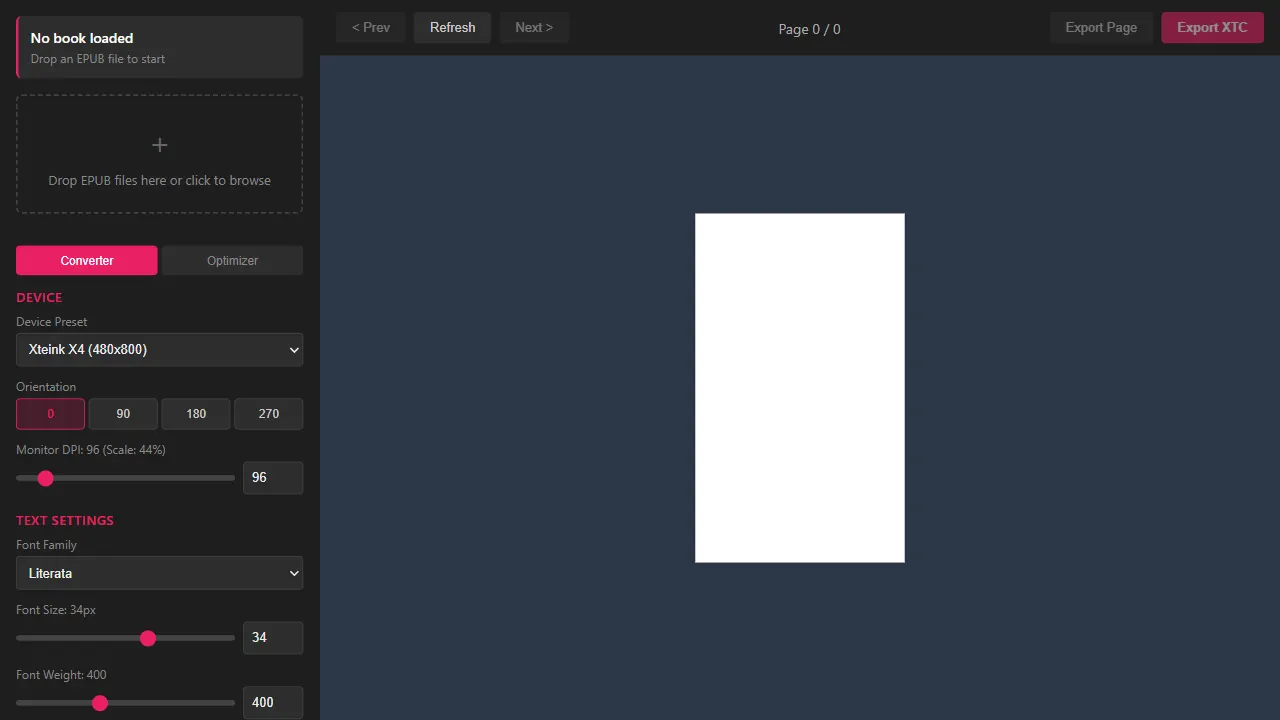Image resolution: width=1280 pixels, height=720 pixels.
Task: Set orientation to 270 degrees
Action: [x=269, y=414]
